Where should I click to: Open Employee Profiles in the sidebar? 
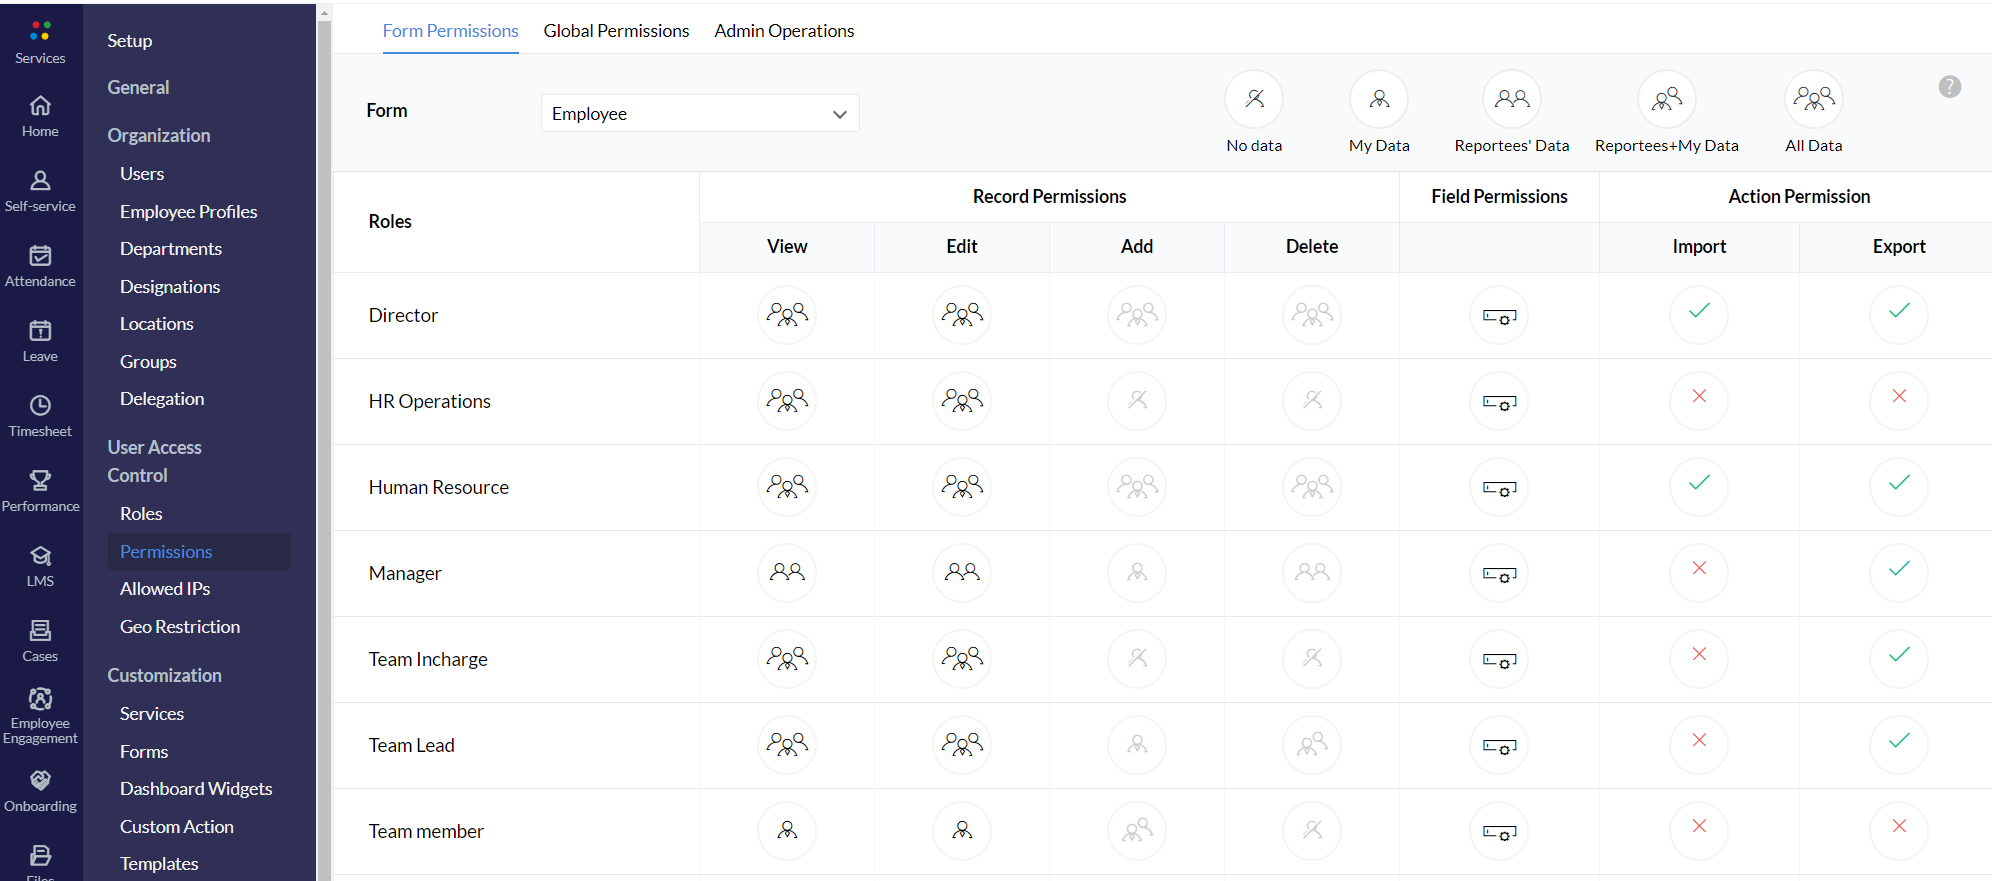[188, 212]
